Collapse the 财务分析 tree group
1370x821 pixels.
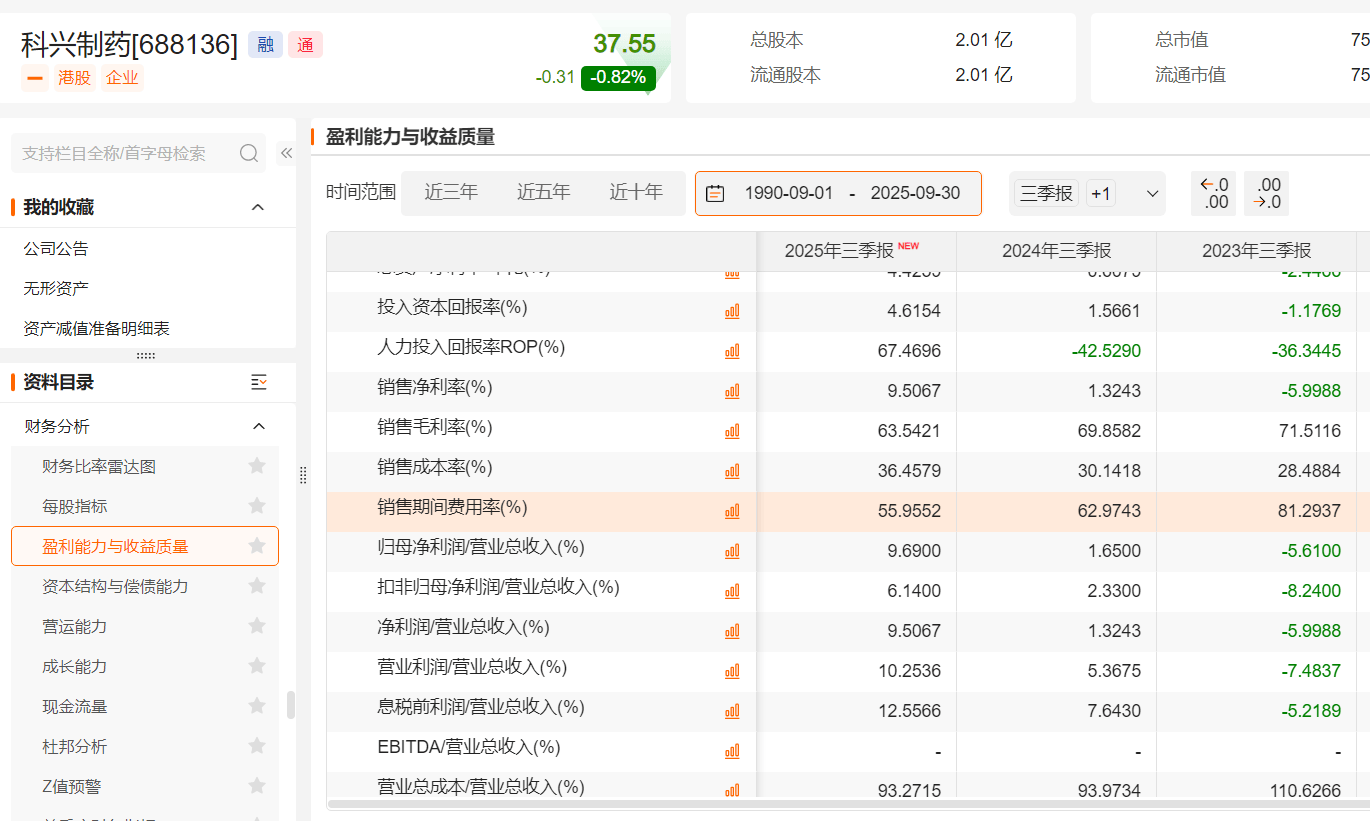click(x=259, y=427)
